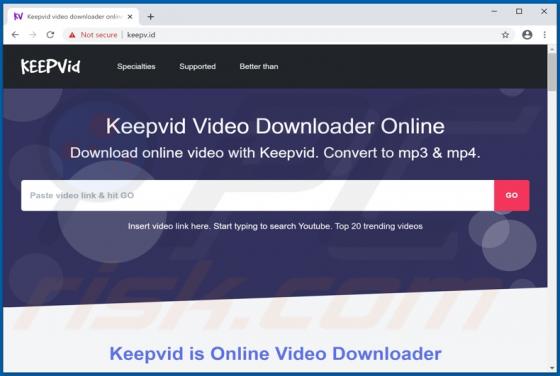Maximize the Chrome window
This screenshot has width=560, height=376.
coord(519,11)
